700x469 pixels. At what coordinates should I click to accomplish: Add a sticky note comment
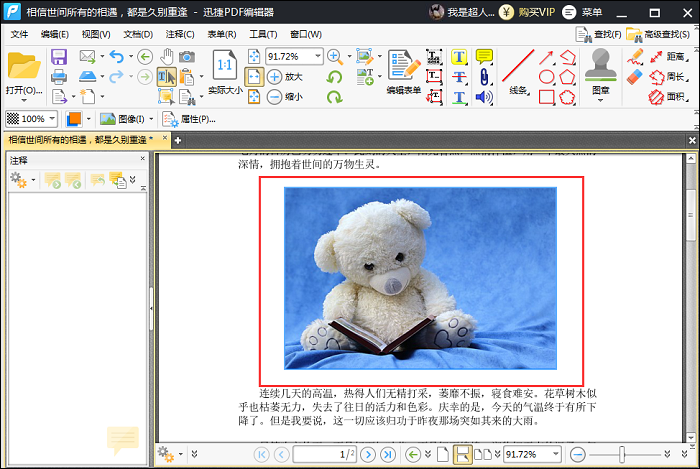(484, 57)
